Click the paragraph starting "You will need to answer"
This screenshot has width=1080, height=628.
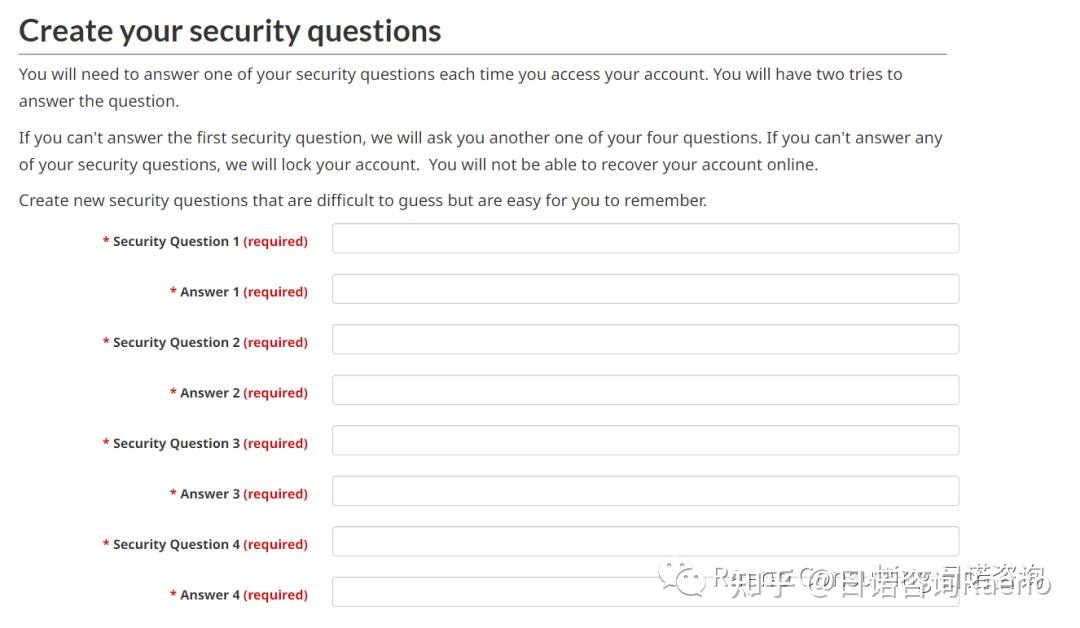460,87
